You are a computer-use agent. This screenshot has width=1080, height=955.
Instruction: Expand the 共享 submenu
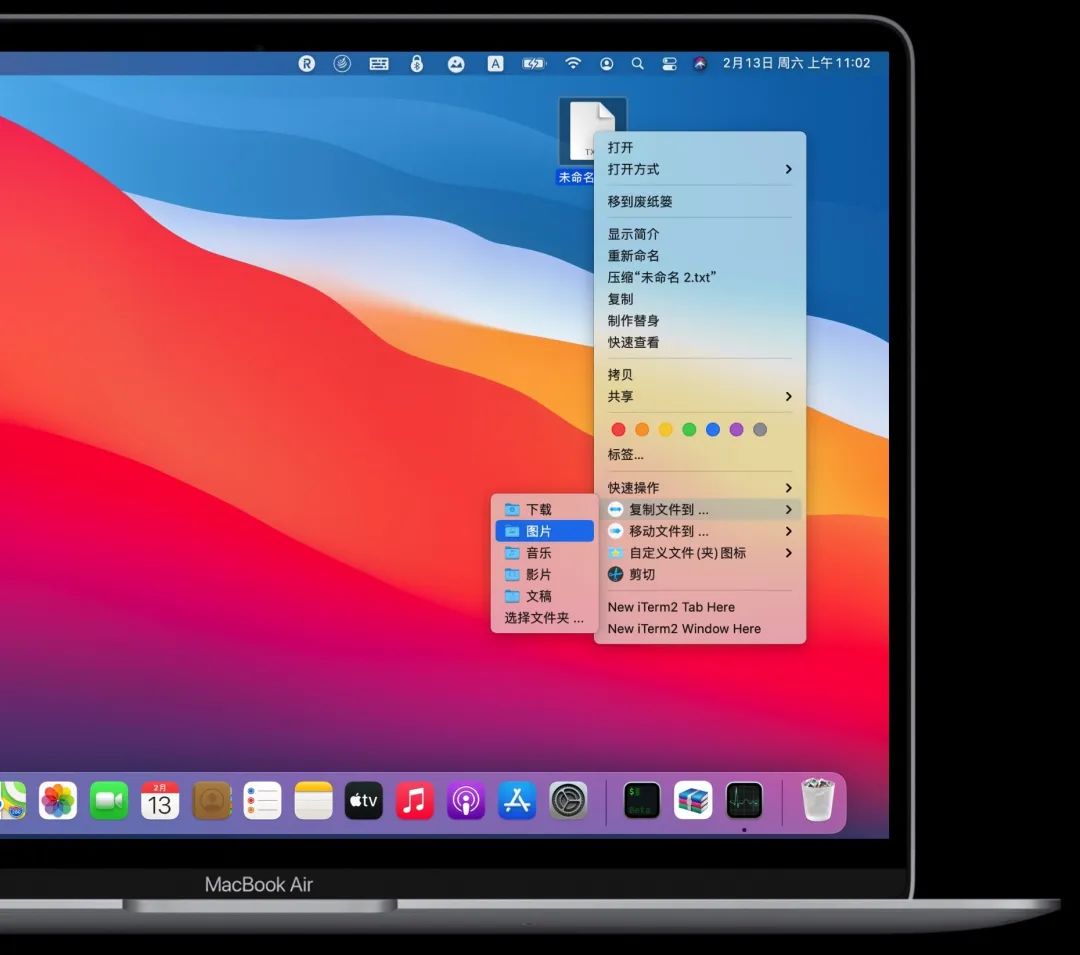700,397
